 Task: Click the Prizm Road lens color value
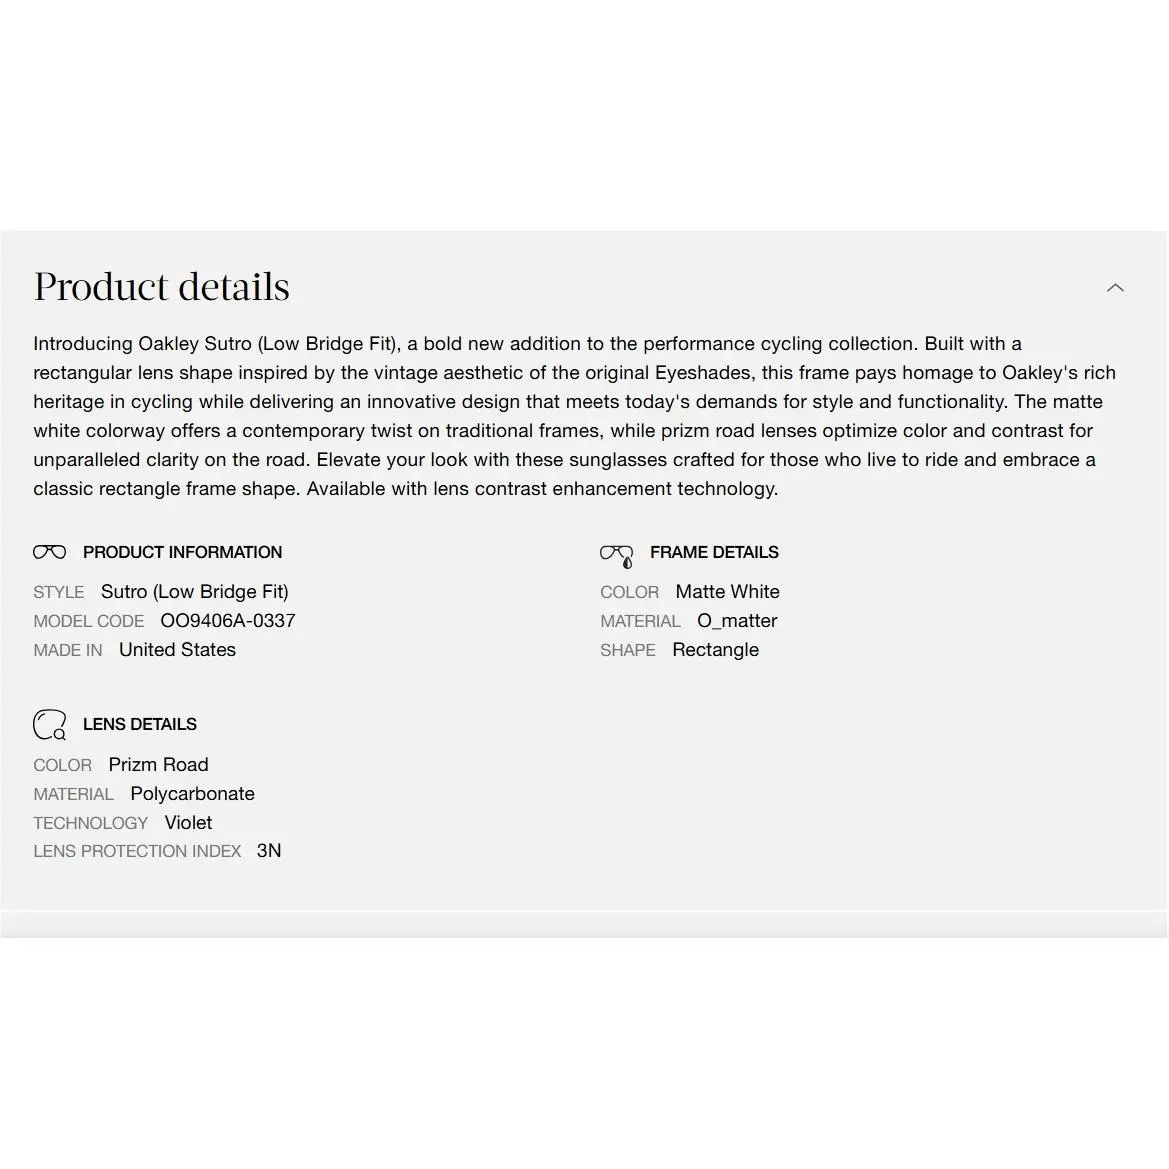tap(159, 765)
